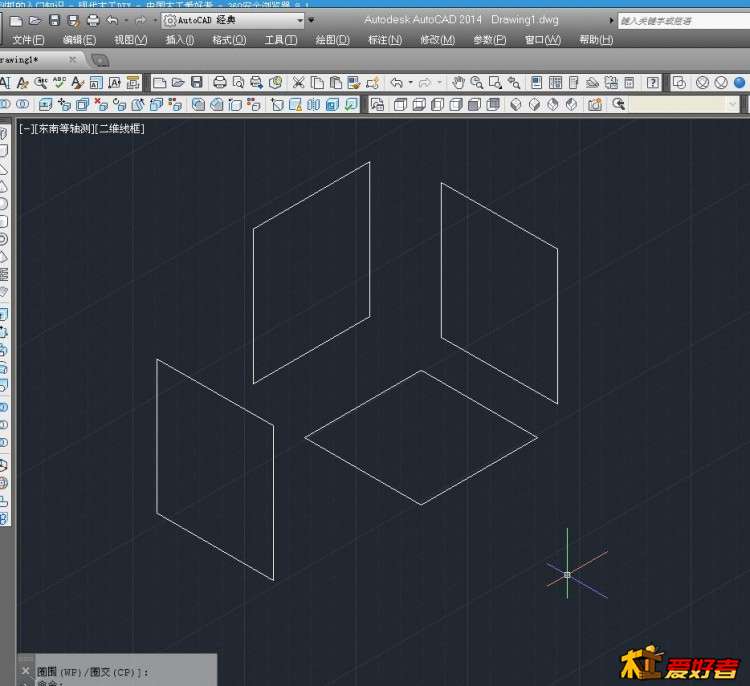Open the [东南等轴测] view controls menu
Viewport: 750px width, 686px height.
[64, 129]
